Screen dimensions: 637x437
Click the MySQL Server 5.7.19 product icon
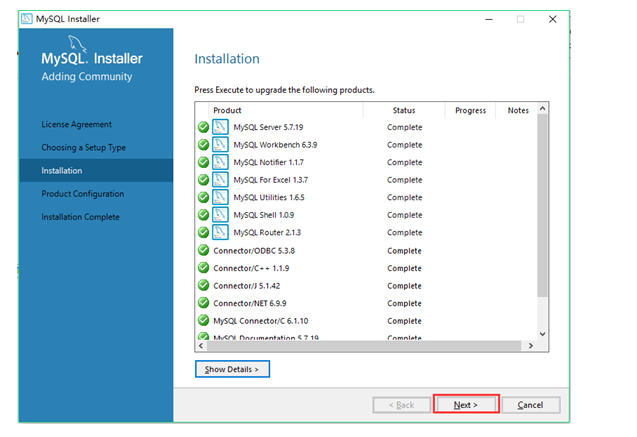click(x=220, y=127)
